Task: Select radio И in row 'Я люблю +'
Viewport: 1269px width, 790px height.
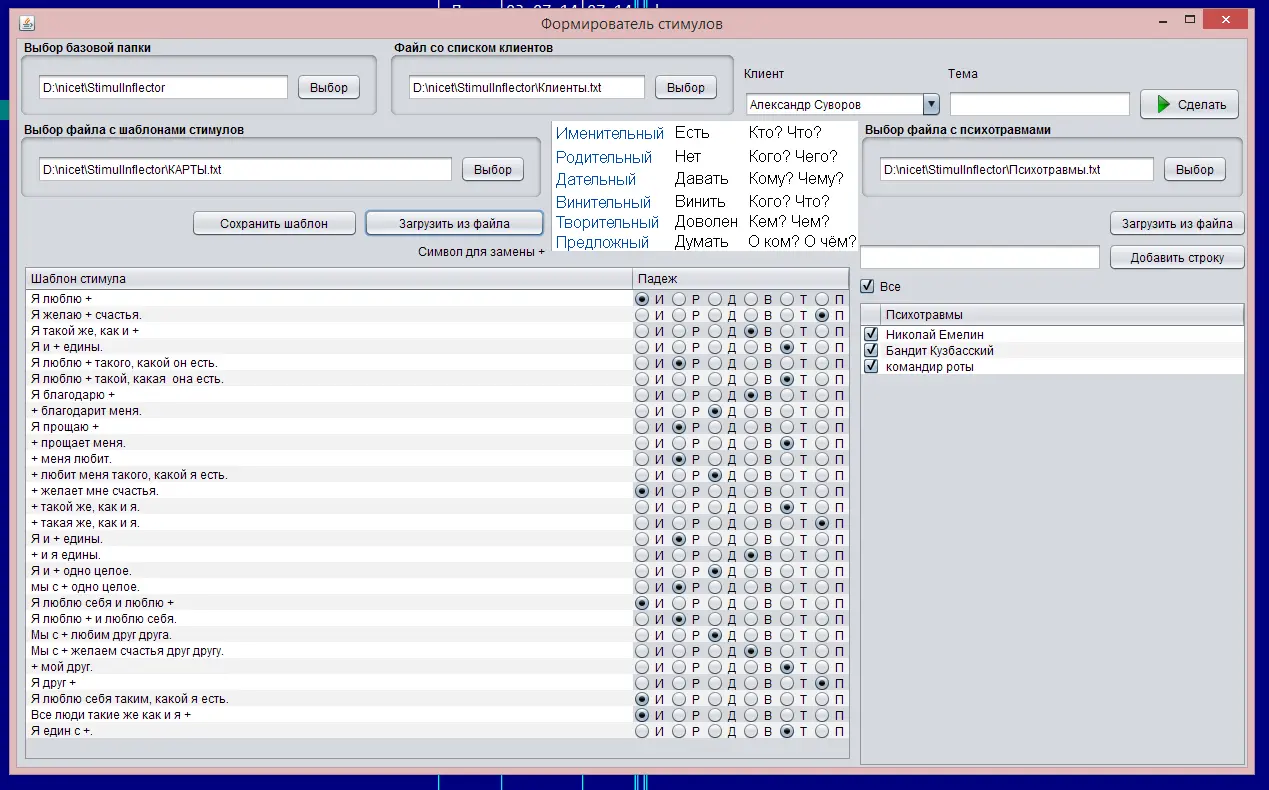Action: coord(642,298)
